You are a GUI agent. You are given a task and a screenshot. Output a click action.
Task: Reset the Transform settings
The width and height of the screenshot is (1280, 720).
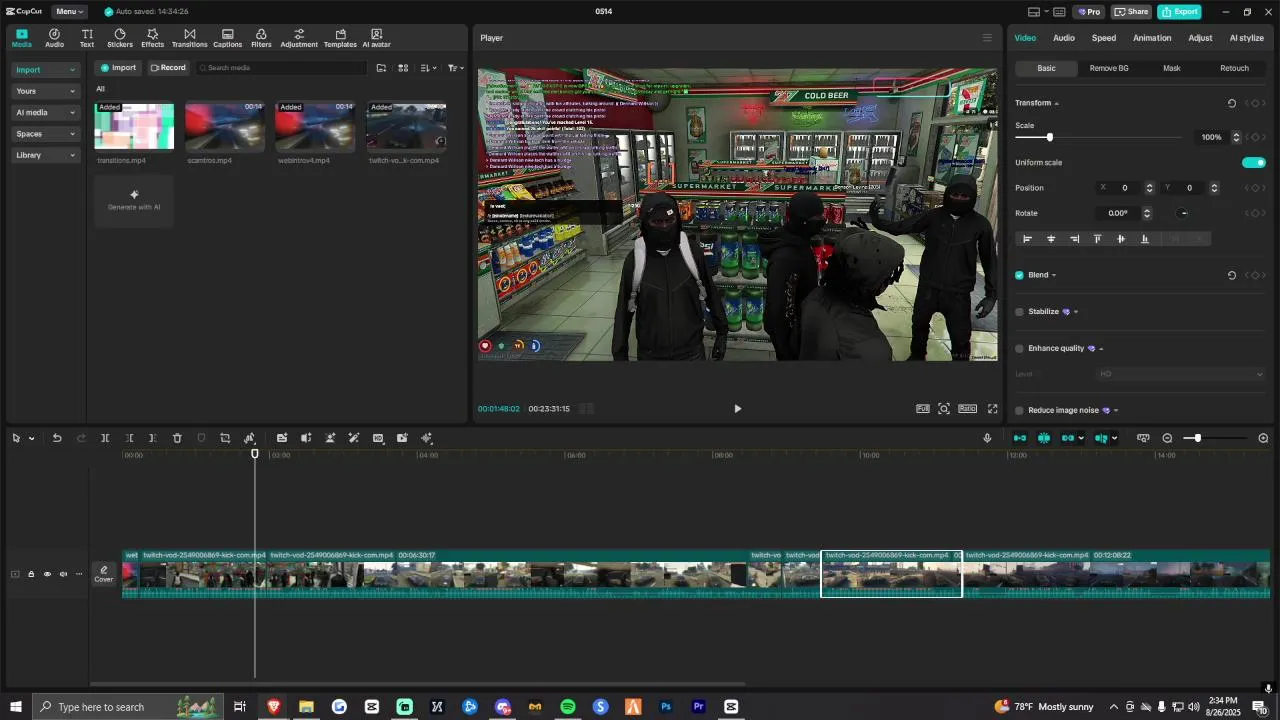(x=1232, y=103)
